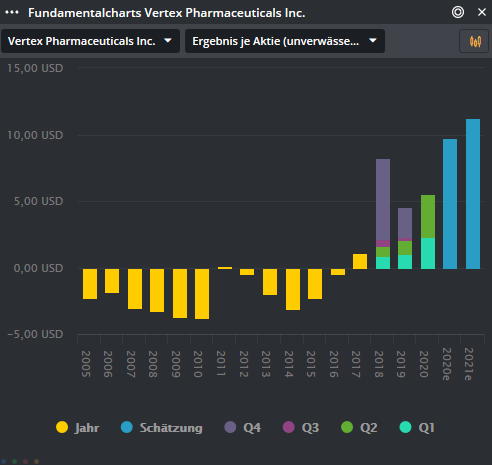
Task: Select the 2008 yearly bar
Action: [157, 291]
